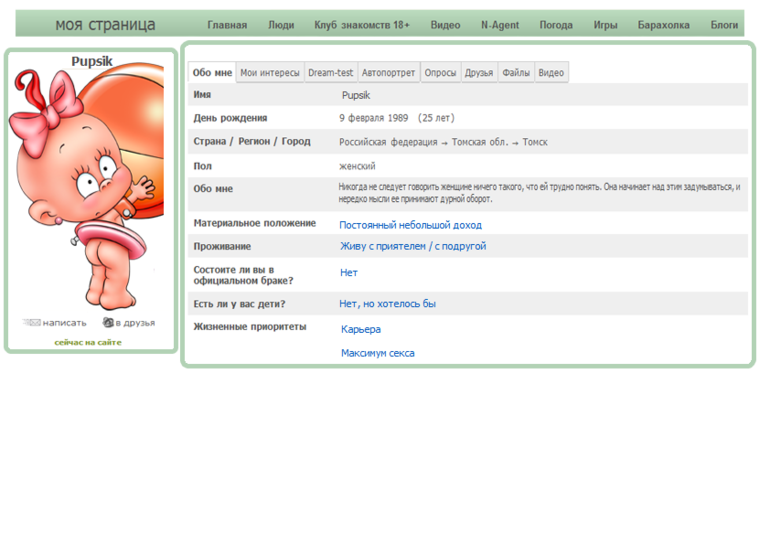Click the envelope icon beside написать
770x544 pixels.
(x=32, y=323)
